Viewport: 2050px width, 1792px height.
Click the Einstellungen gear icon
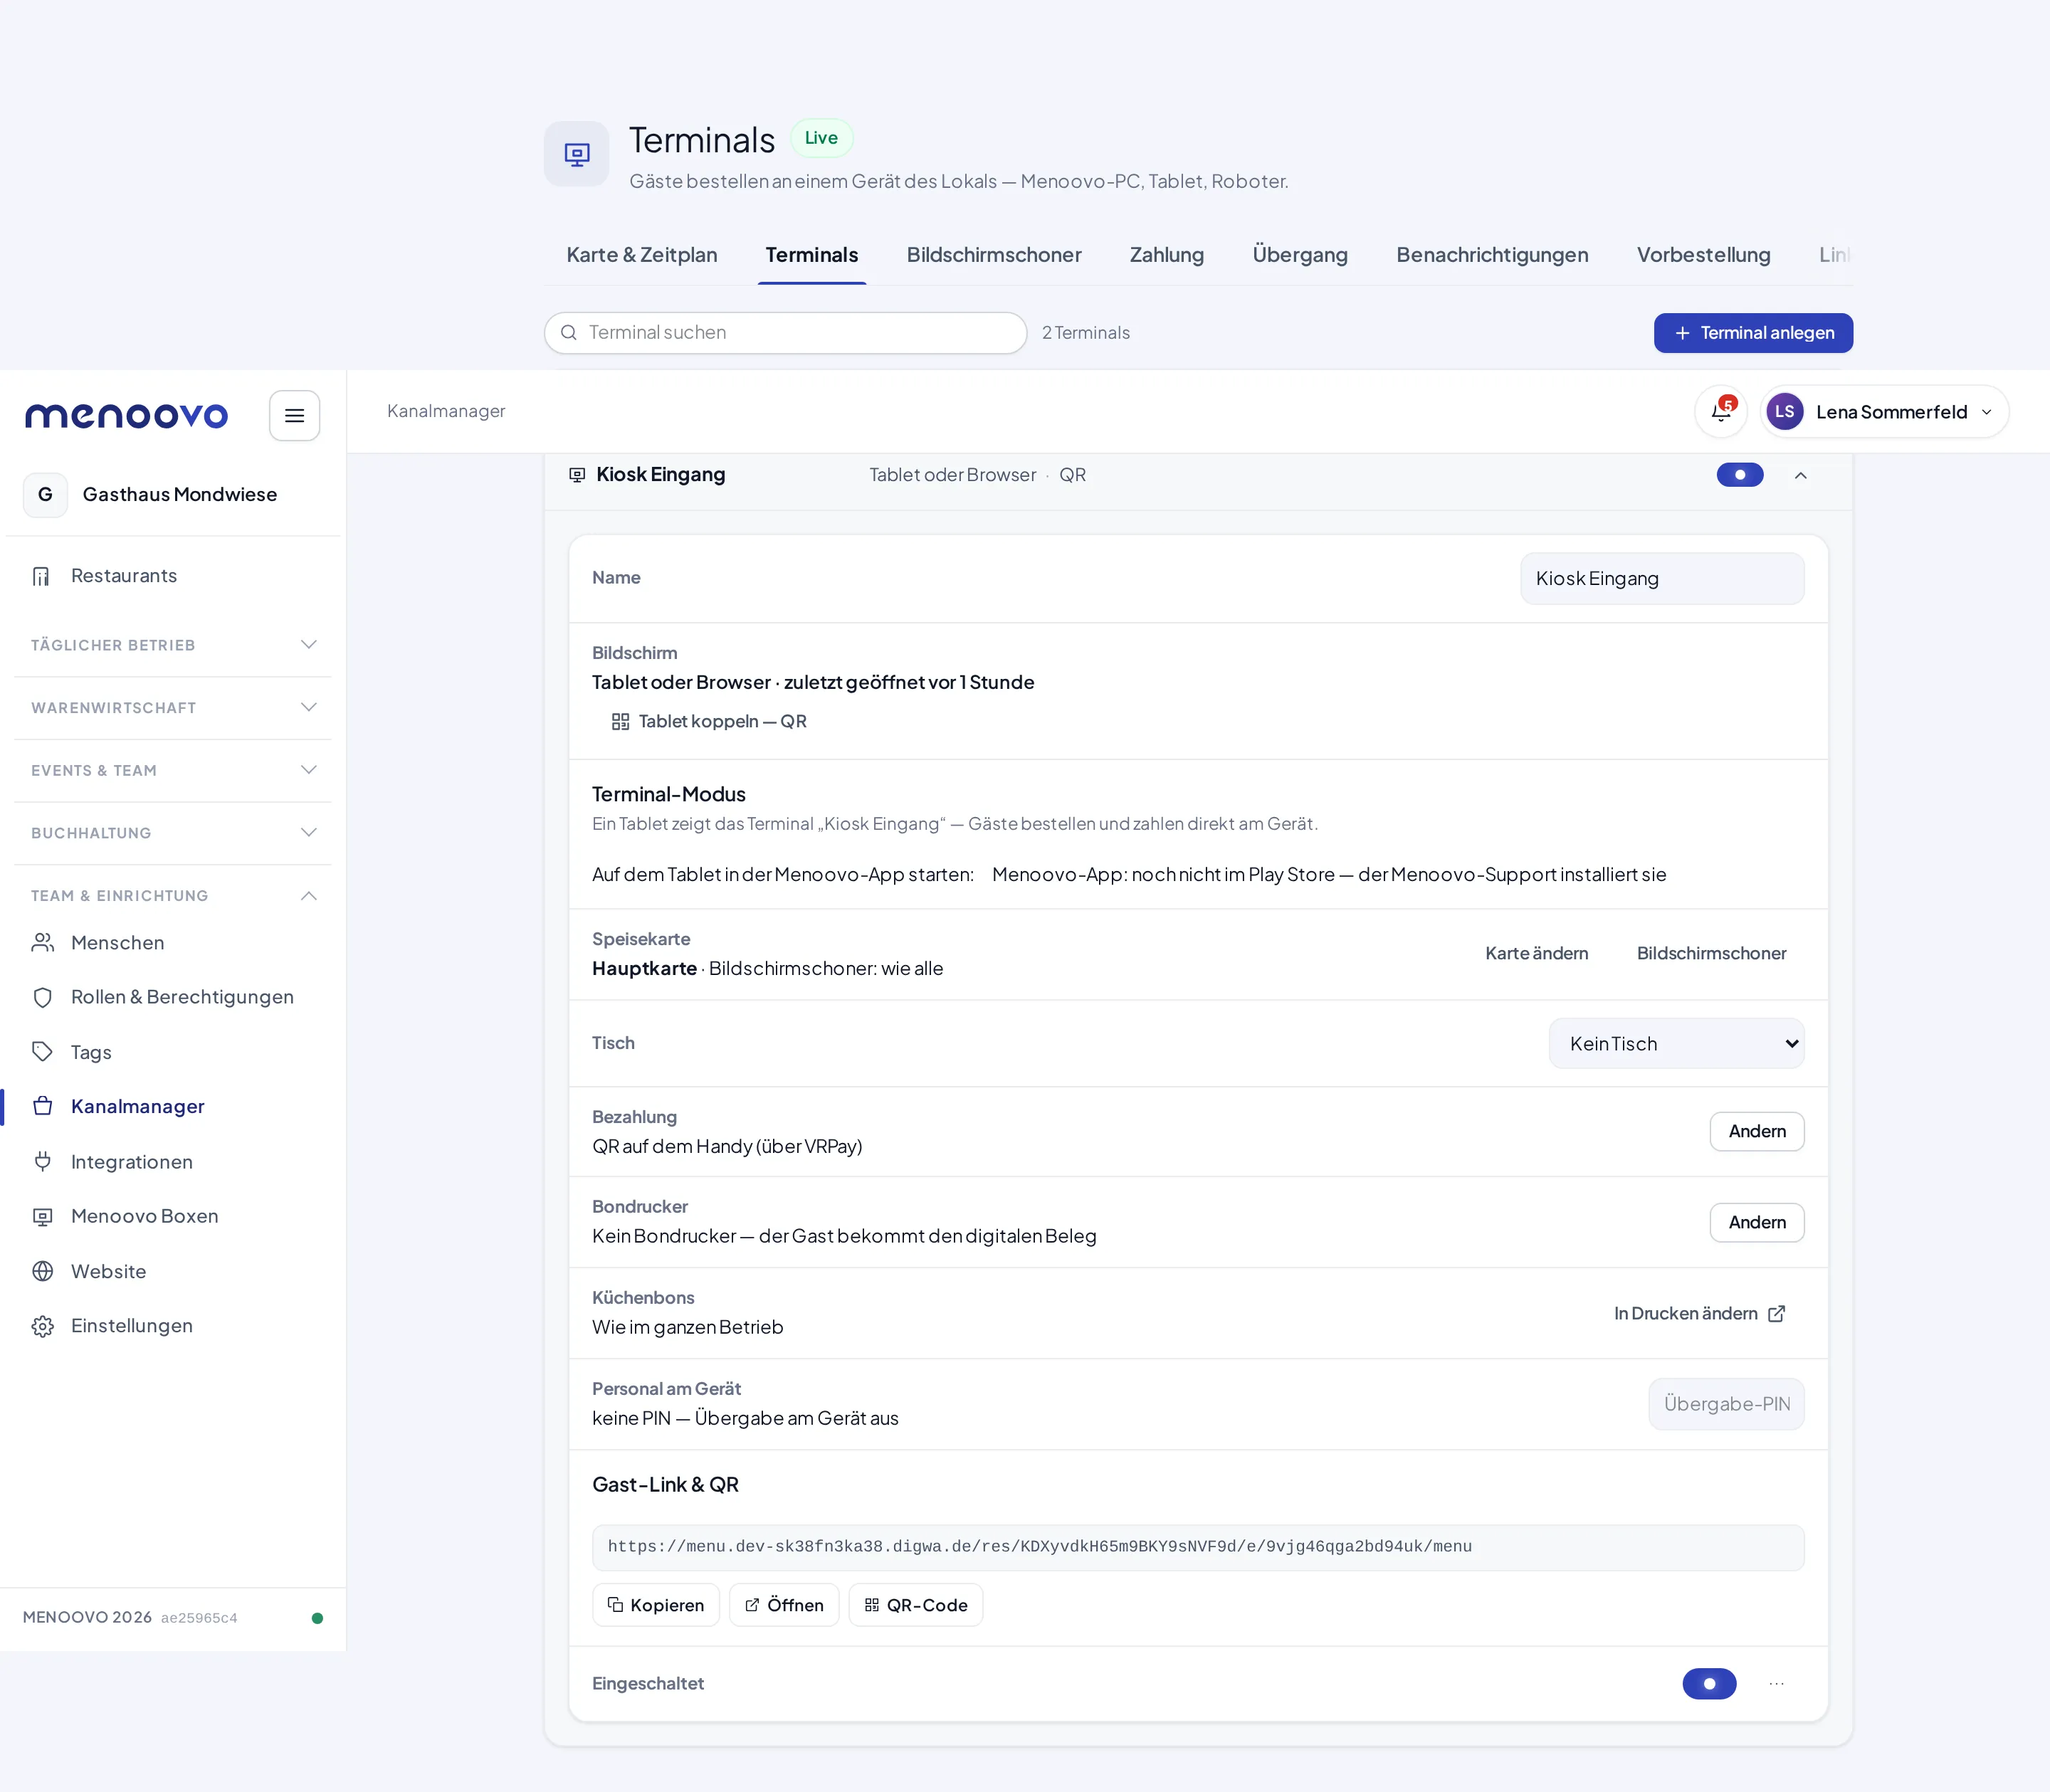coord(42,1326)
